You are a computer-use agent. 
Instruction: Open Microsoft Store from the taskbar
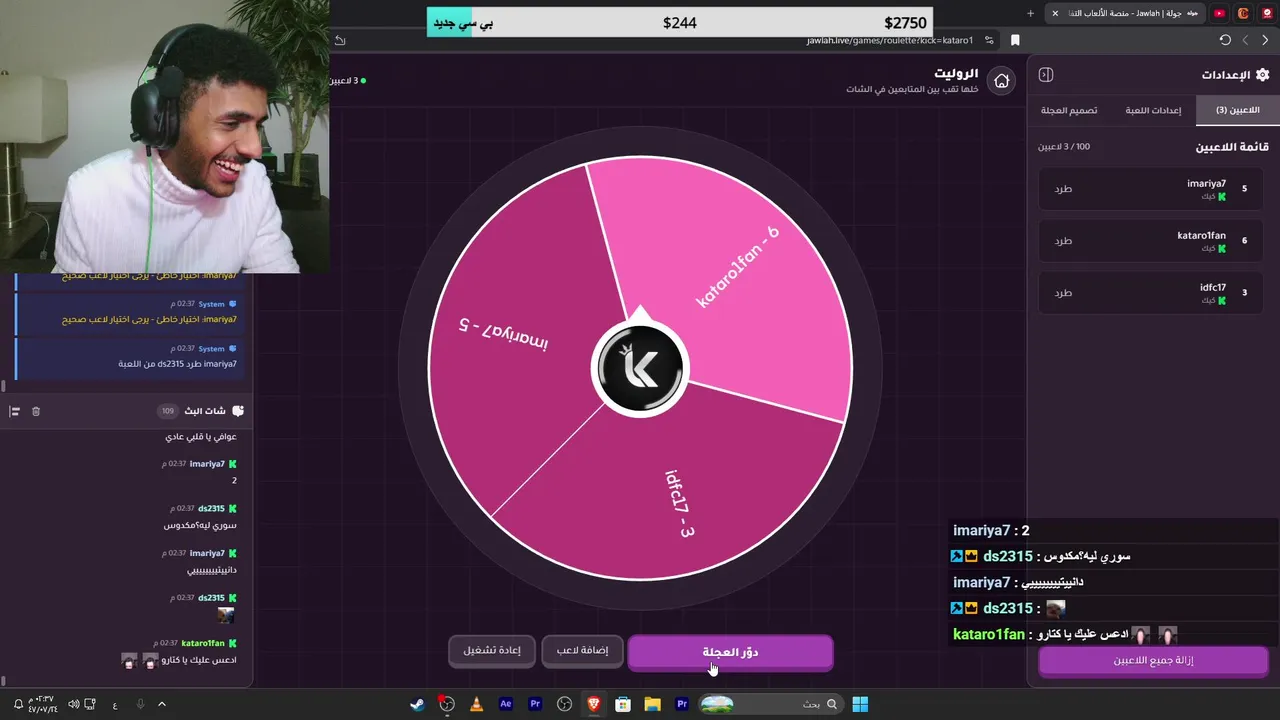click(x=623, y=704)
